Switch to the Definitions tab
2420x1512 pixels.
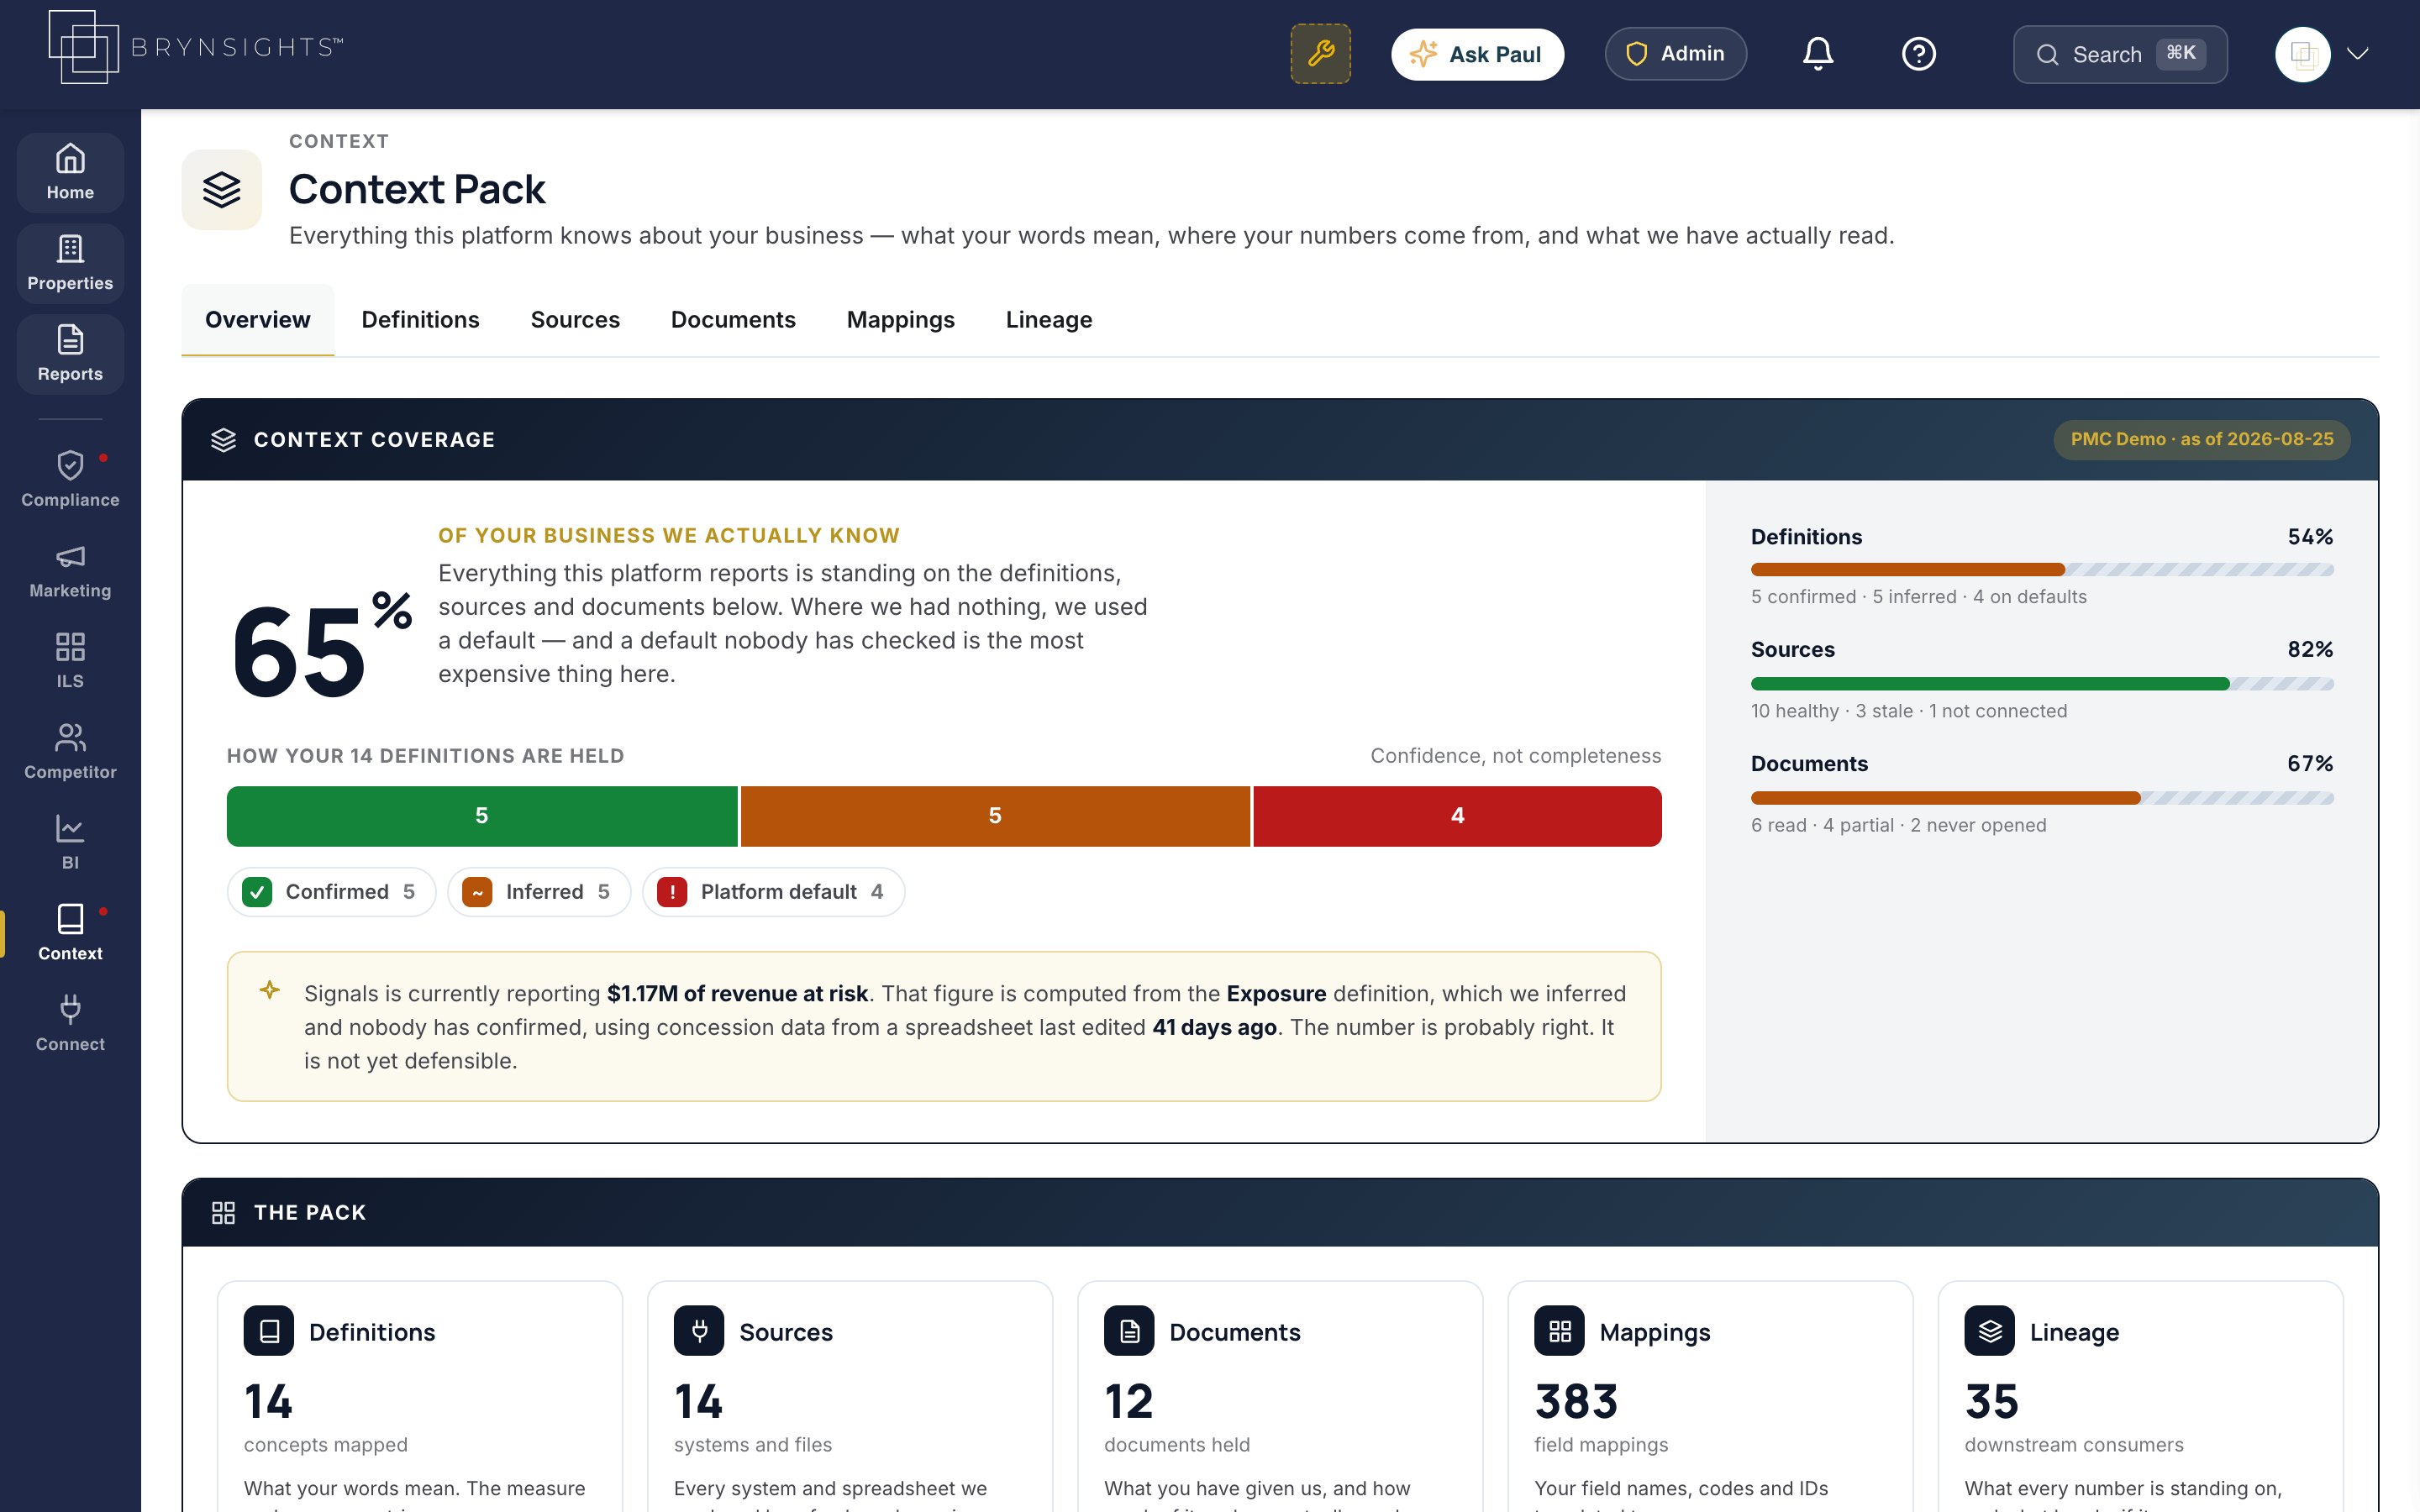click(420, 320)
